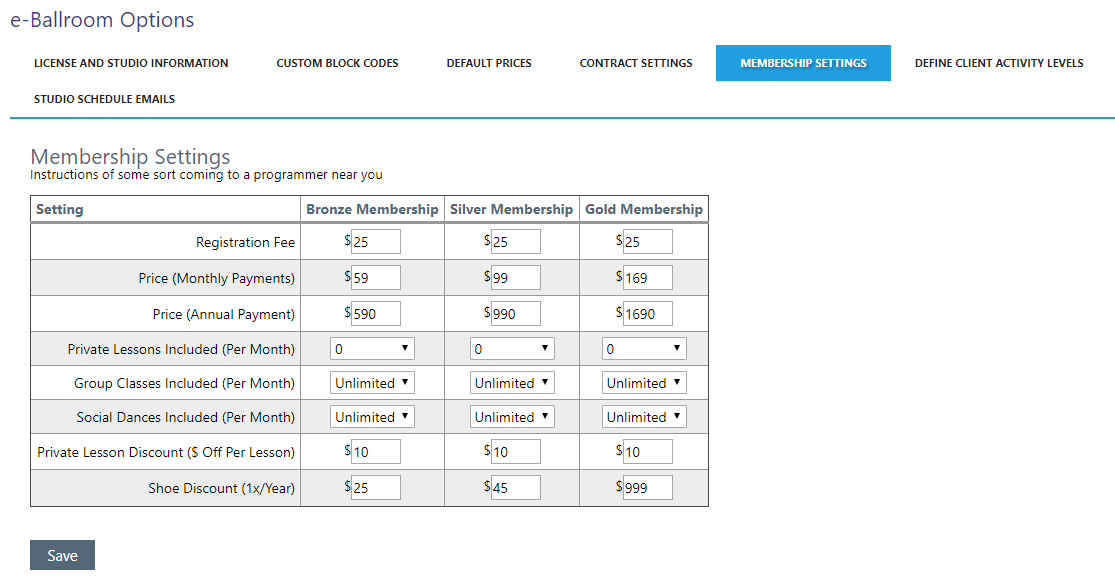Open the License and Studio Information tab

(x=131, y=63)
